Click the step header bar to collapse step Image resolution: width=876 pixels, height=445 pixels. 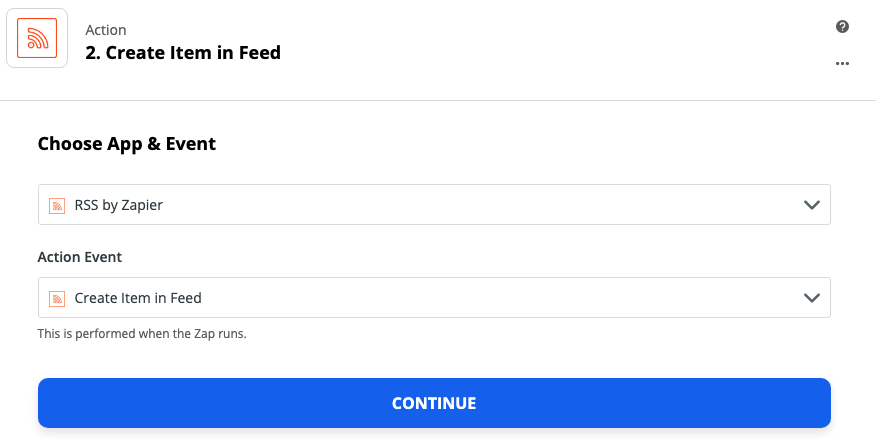click(x=438, y=50)
